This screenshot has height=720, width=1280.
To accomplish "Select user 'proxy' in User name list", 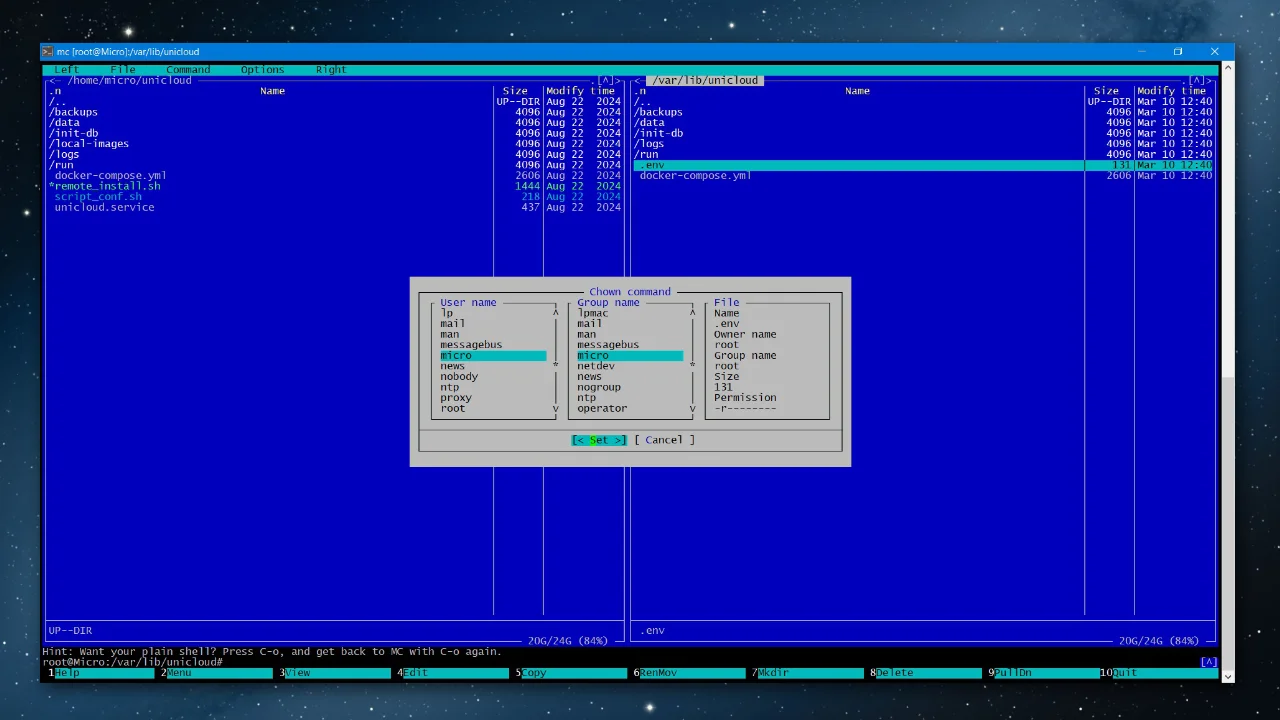I will [493, 398].
